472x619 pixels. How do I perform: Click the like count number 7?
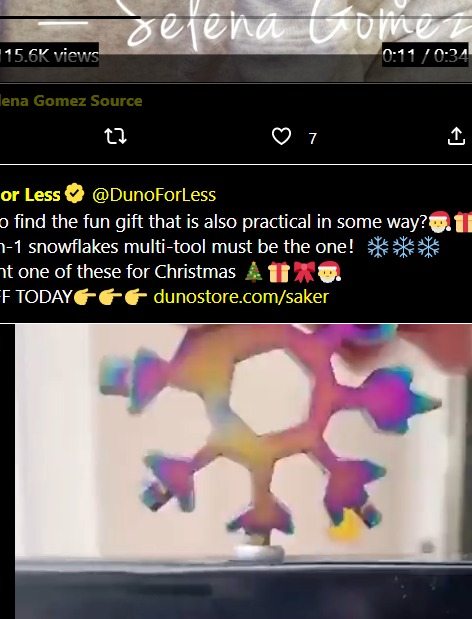pos(313,139)
